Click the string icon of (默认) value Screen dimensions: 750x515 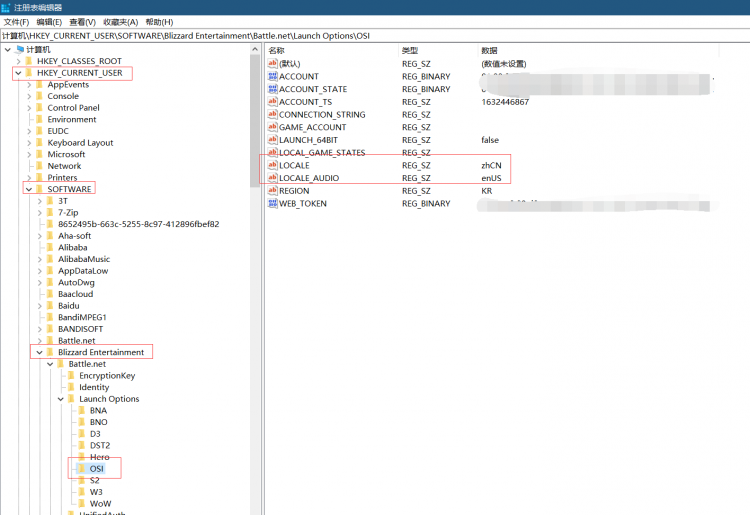click(x=273, y=64)
